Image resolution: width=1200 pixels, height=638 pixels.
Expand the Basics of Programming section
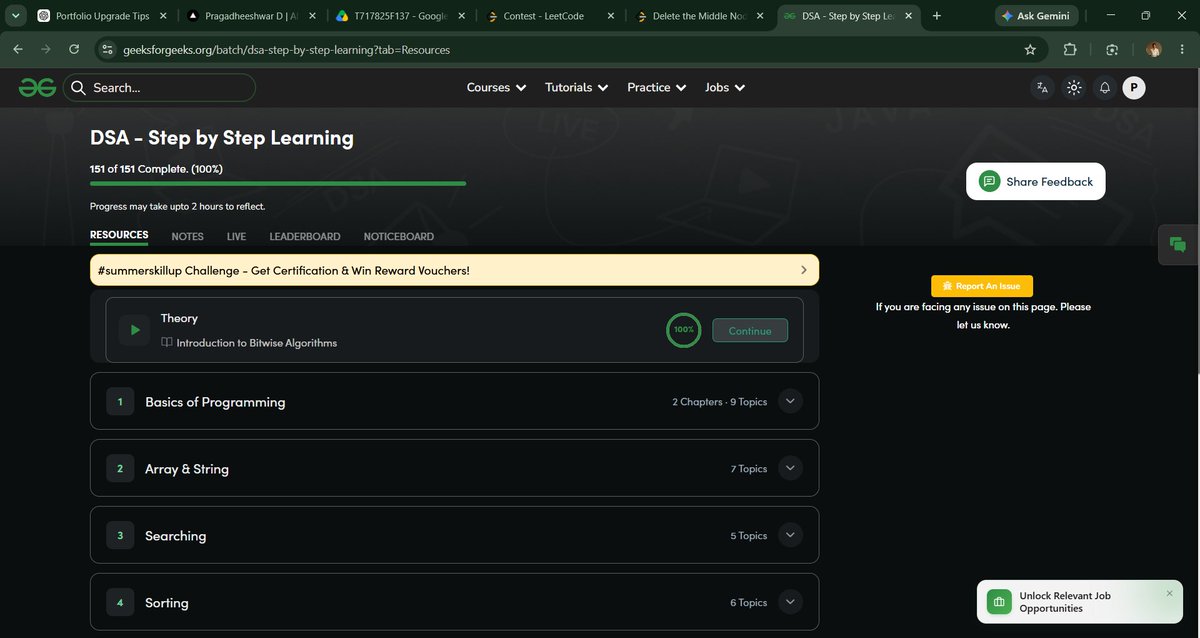click(x=790, y=401)
